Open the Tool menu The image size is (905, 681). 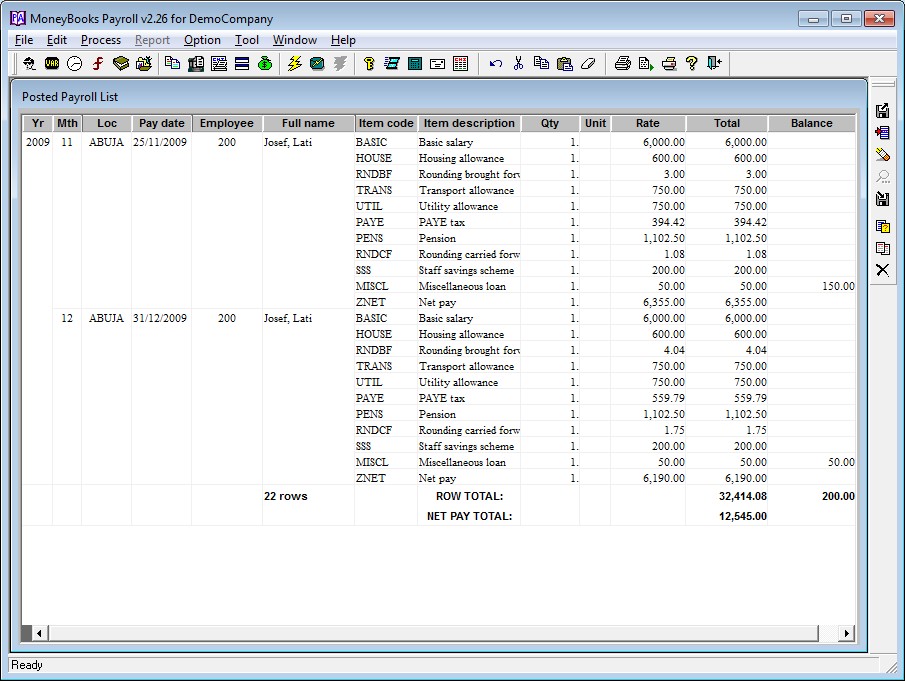(247, 40)
